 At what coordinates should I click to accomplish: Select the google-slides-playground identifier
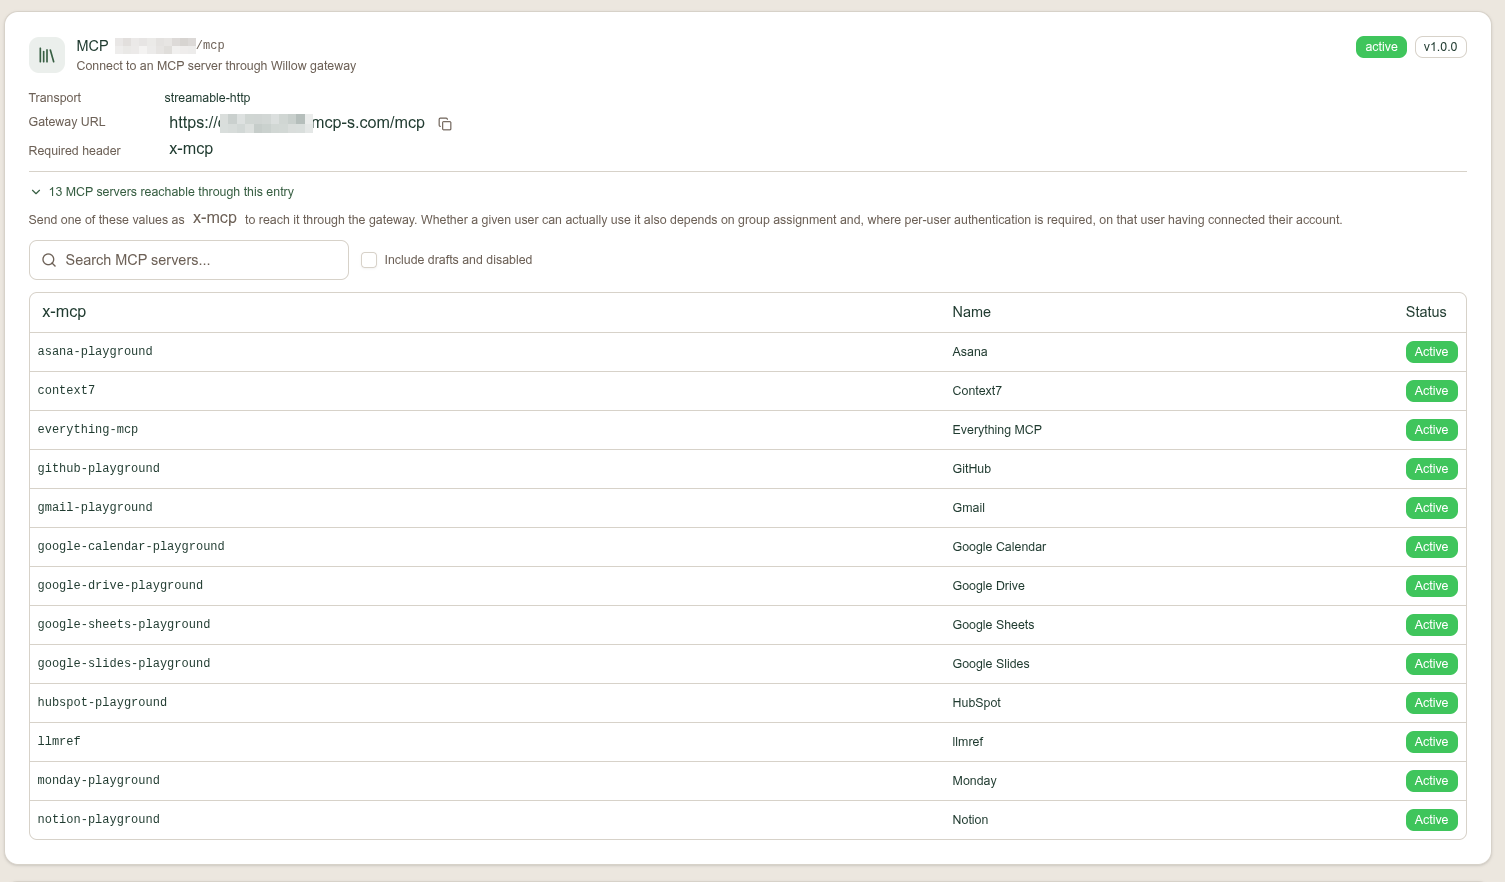click(124, 664)
